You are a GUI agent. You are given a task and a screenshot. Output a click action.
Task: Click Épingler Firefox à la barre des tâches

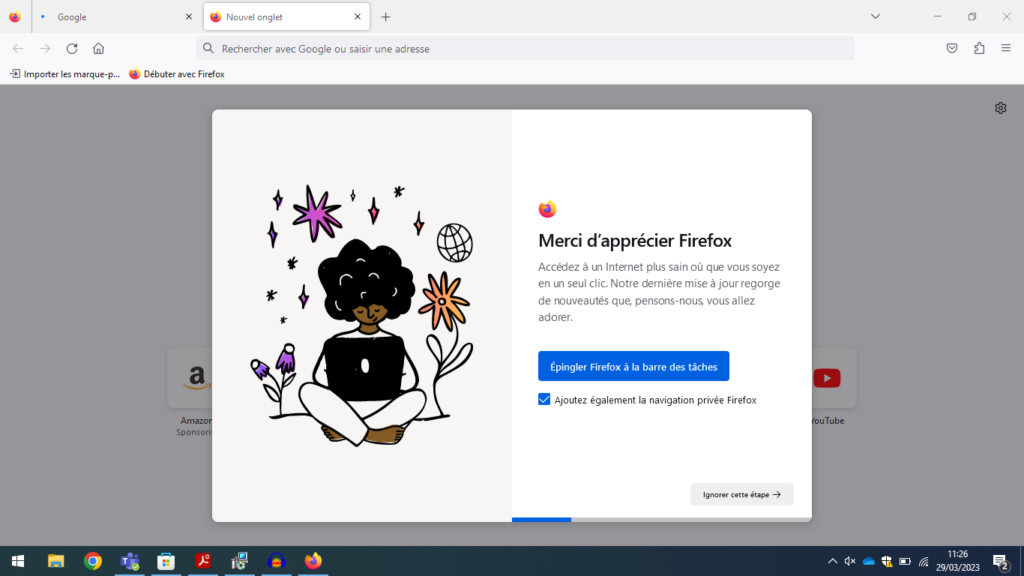[633, 367]
